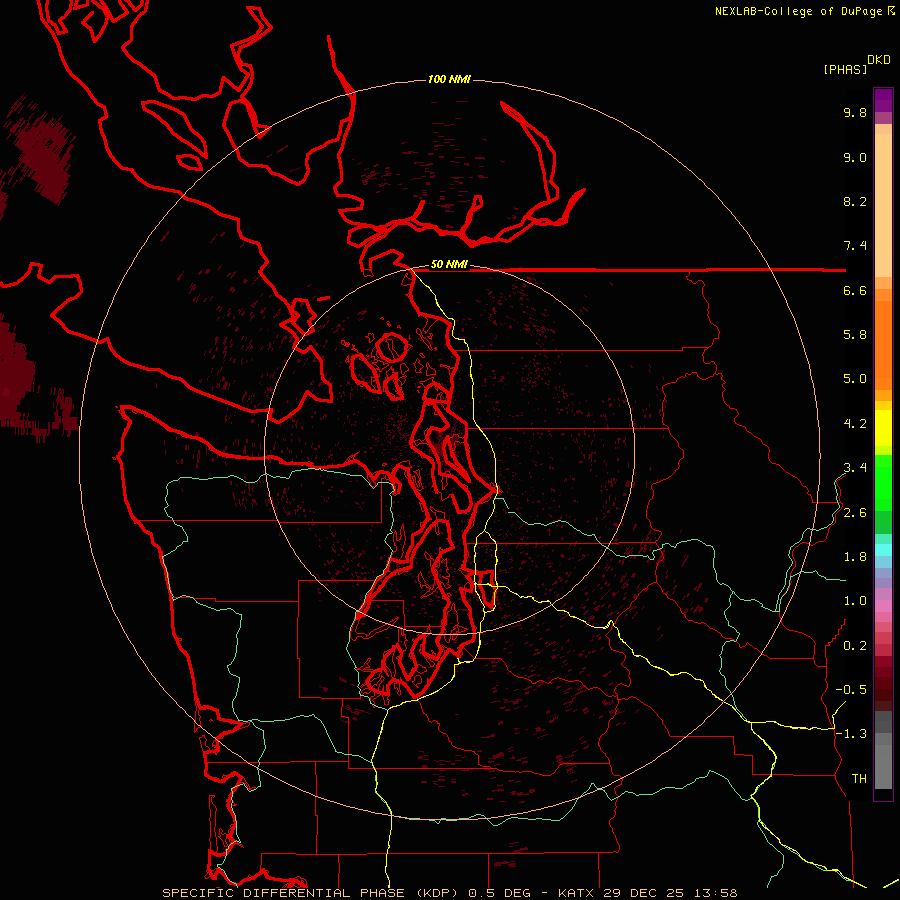Click the 4.2 legend value

pos(855,424)
